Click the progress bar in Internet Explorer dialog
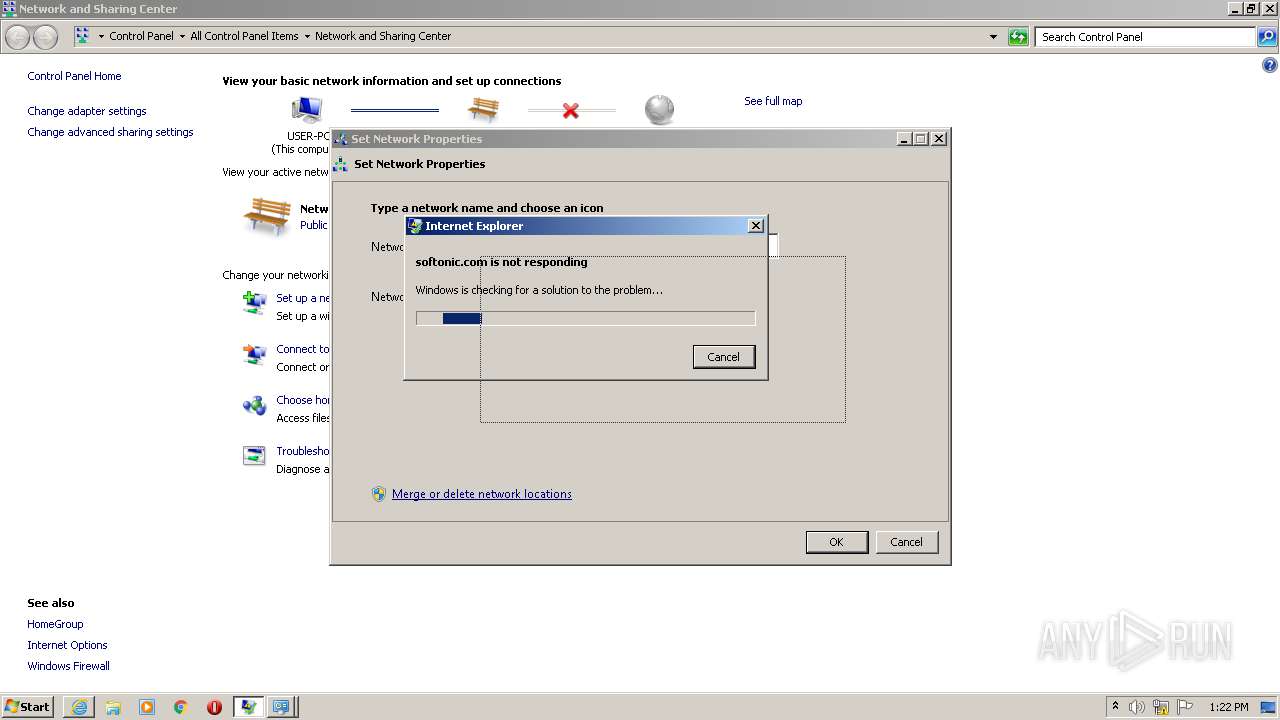This screenshot has width=1280, height=720. (585, 318)
